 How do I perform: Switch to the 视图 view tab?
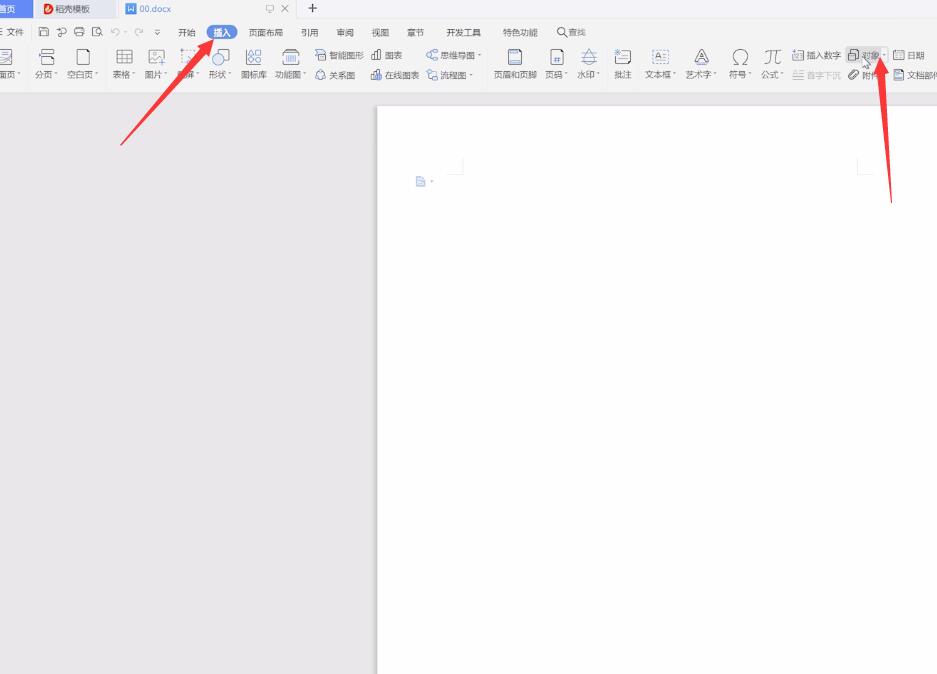tap(380, 32)
